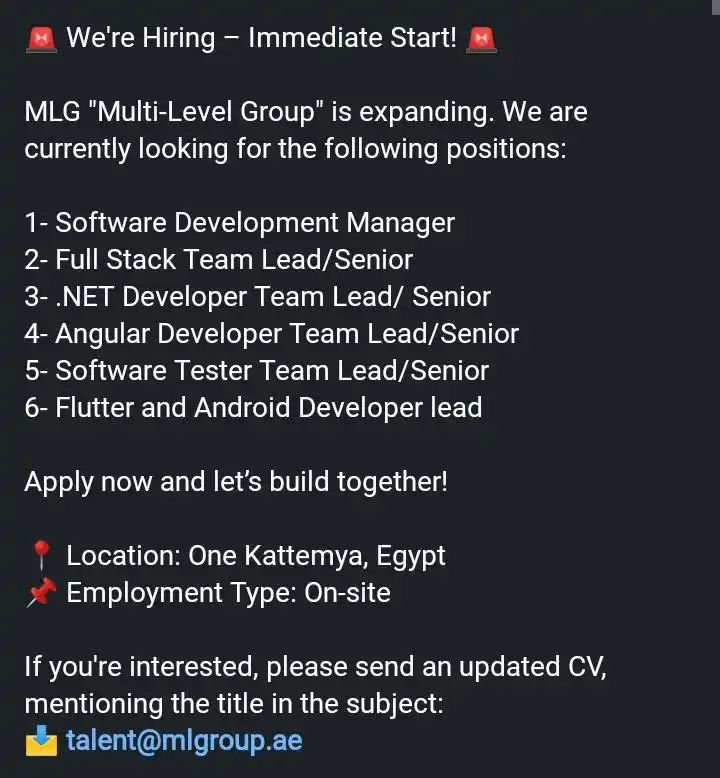Click the red siren emoji before "We're Hiring"
This screenshot has height=778, width=720.
click(x=42, y=40)
